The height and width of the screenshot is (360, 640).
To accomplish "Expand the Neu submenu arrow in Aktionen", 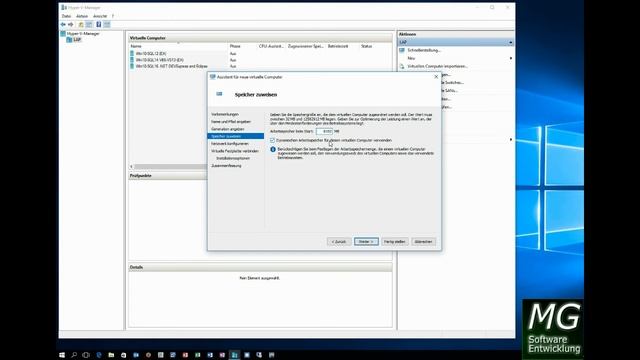I will tap(511, 58).
